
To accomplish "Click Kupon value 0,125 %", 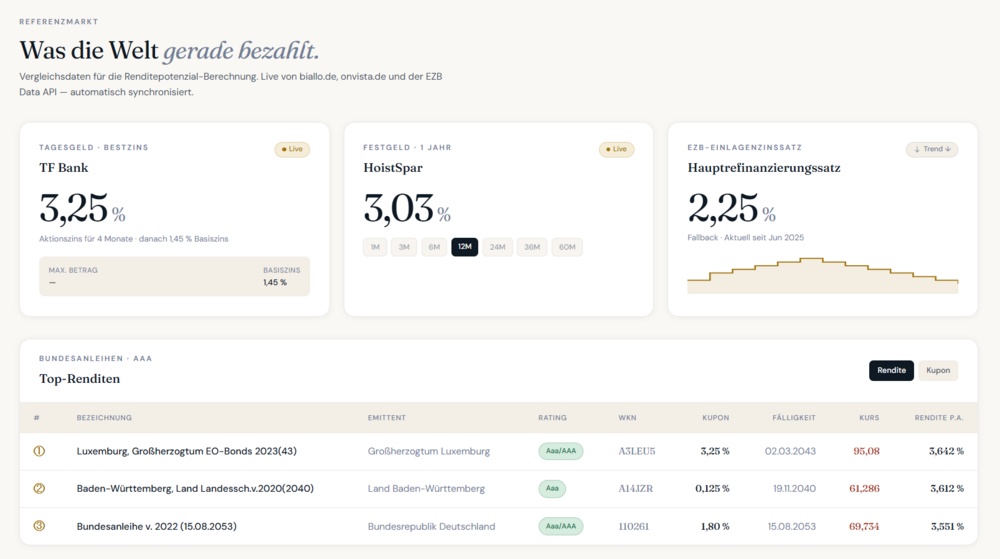I will click(x=712, y=489).
